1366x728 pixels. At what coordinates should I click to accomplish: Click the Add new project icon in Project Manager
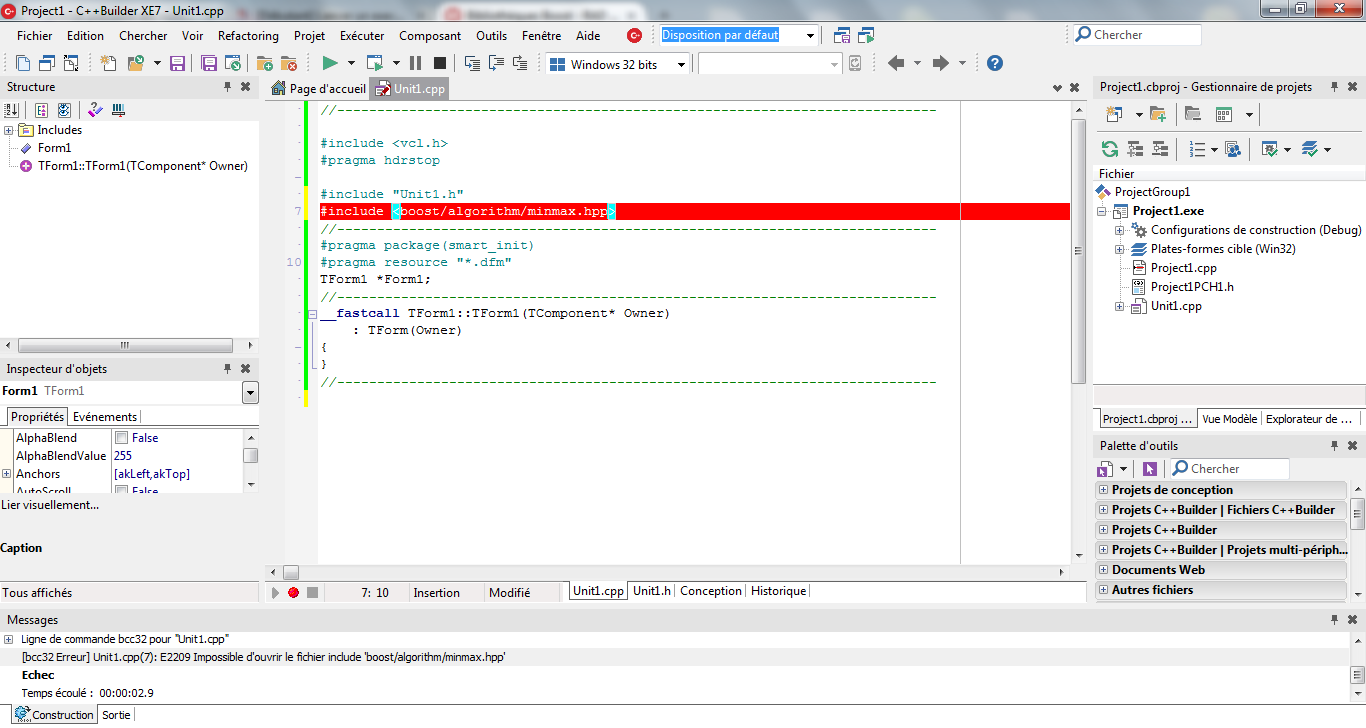(x=1114, y=114)
